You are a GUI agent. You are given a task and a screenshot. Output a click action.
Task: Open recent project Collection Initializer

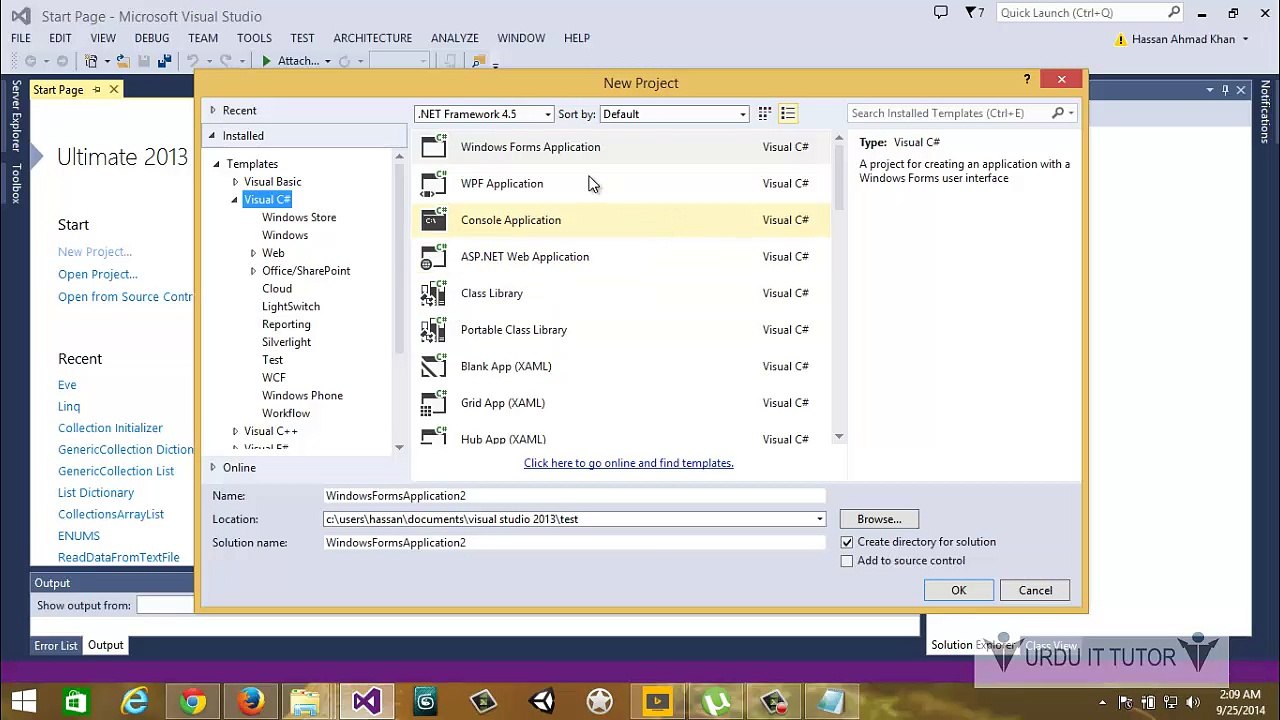click(x=110, y=428)
